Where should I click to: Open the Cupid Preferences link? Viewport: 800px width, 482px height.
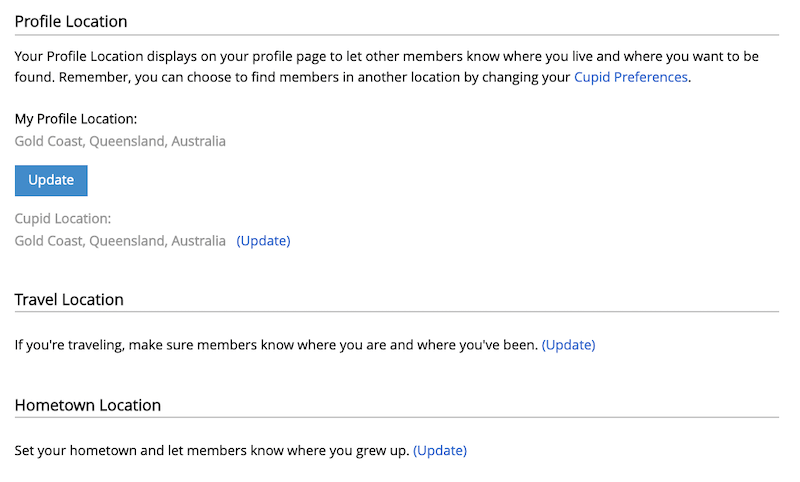pyautogui.click(x=630, y=77)
